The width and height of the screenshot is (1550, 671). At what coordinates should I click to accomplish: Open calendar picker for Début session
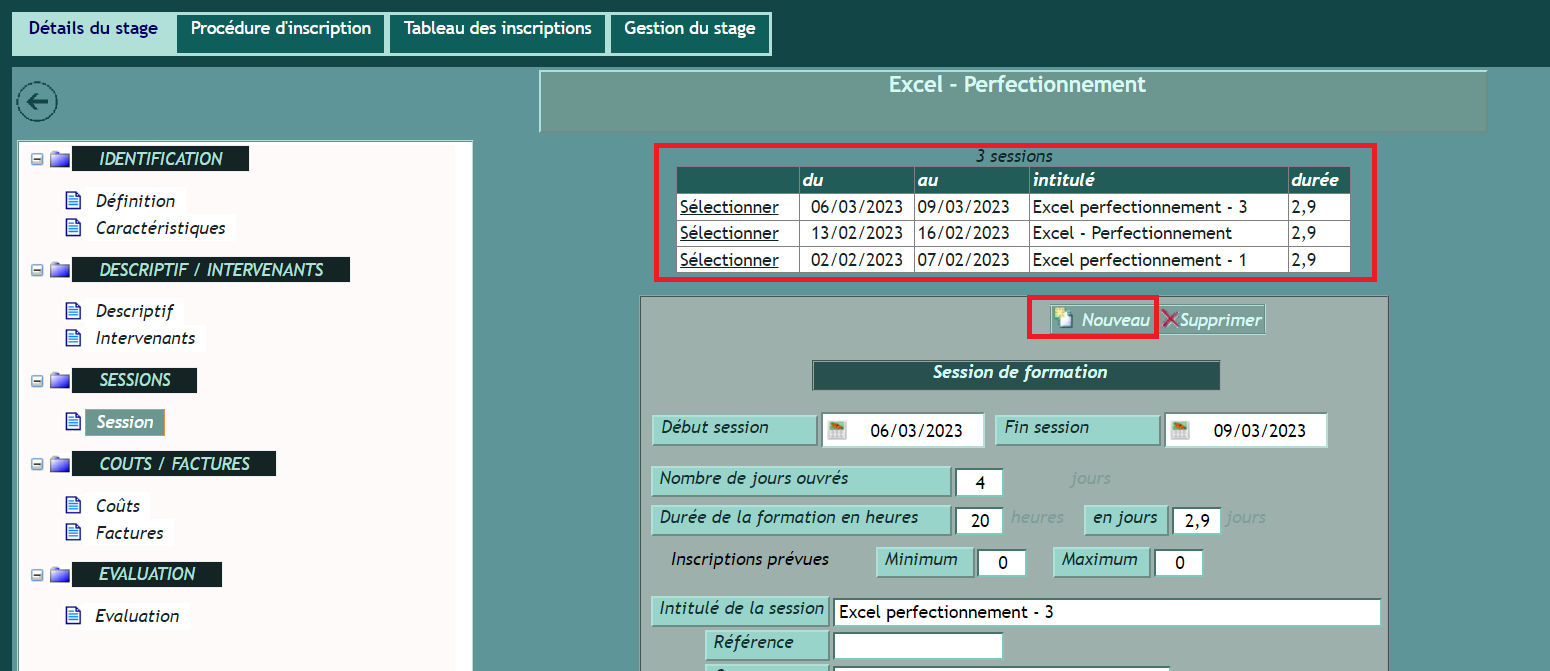pyautogui.click(x=837, y=430)
